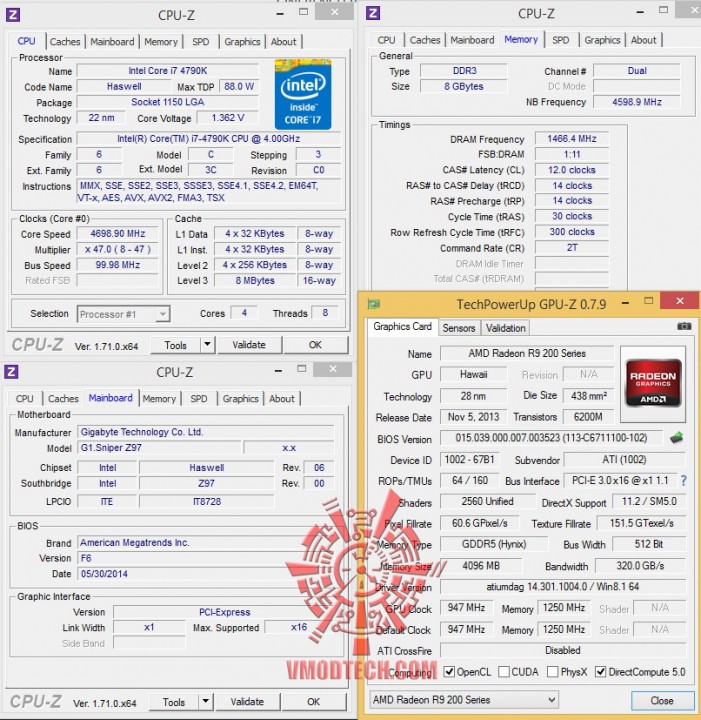The image size is (701, 720).
Task: Click Tools button in CPU window
Action: pyautogui.click(x=176, y=345)
